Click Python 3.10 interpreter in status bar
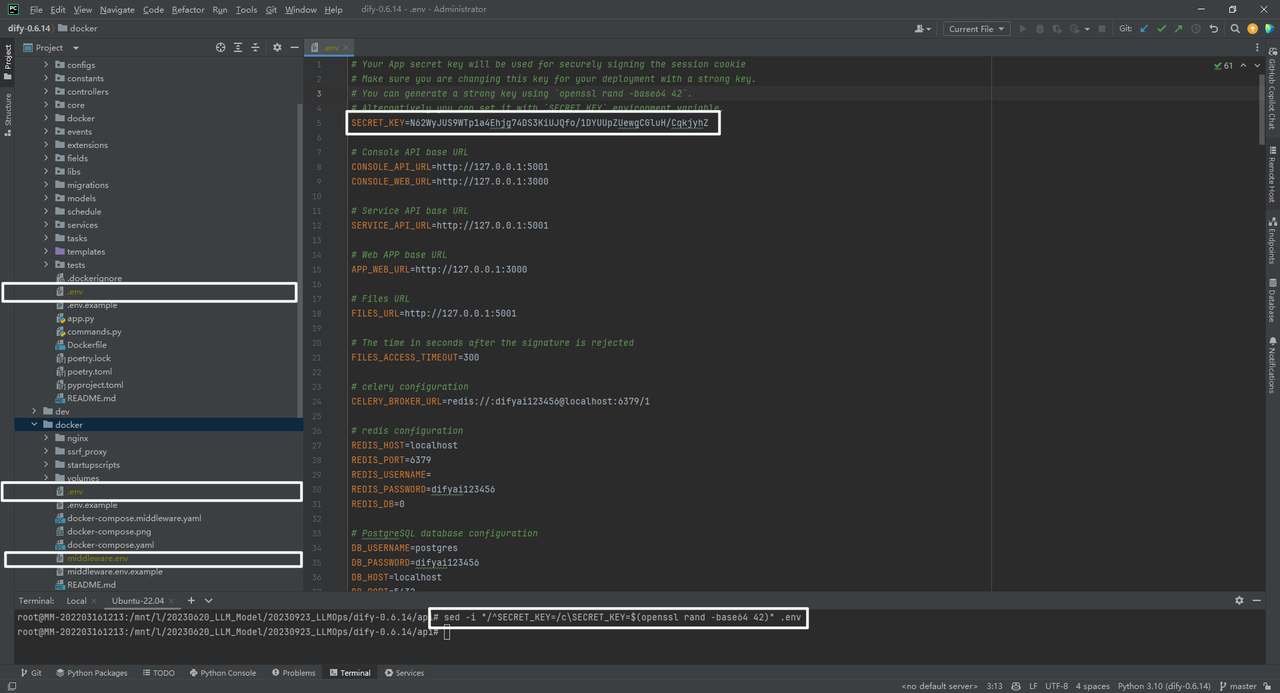The height and width of the screenshot is (693, 1280). pyautogui.click(x=1164, y=685)
